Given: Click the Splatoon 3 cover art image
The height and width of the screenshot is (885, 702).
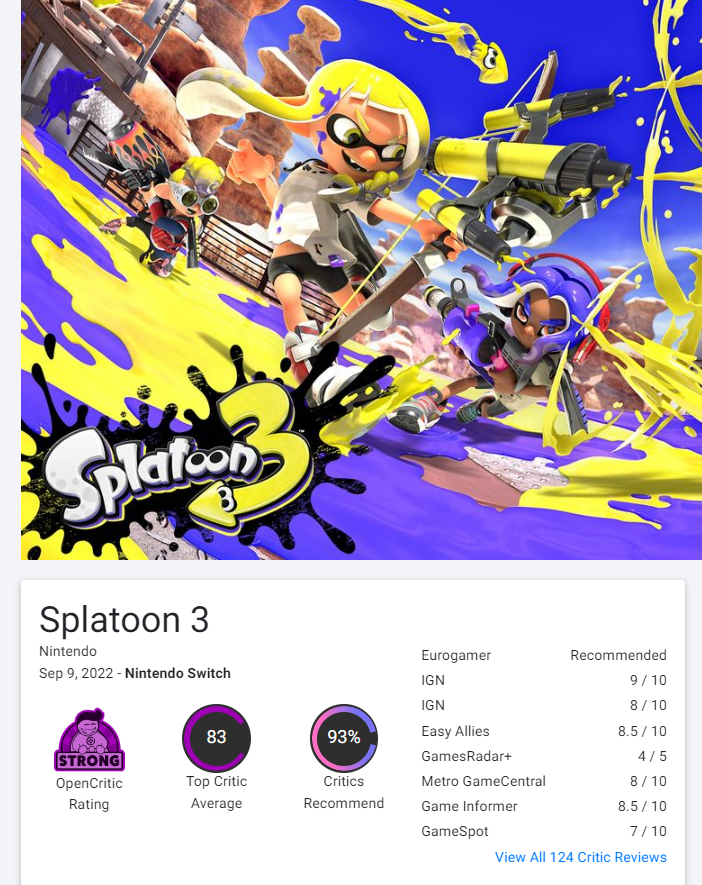Looking at the screenshot, I should 361,279.
